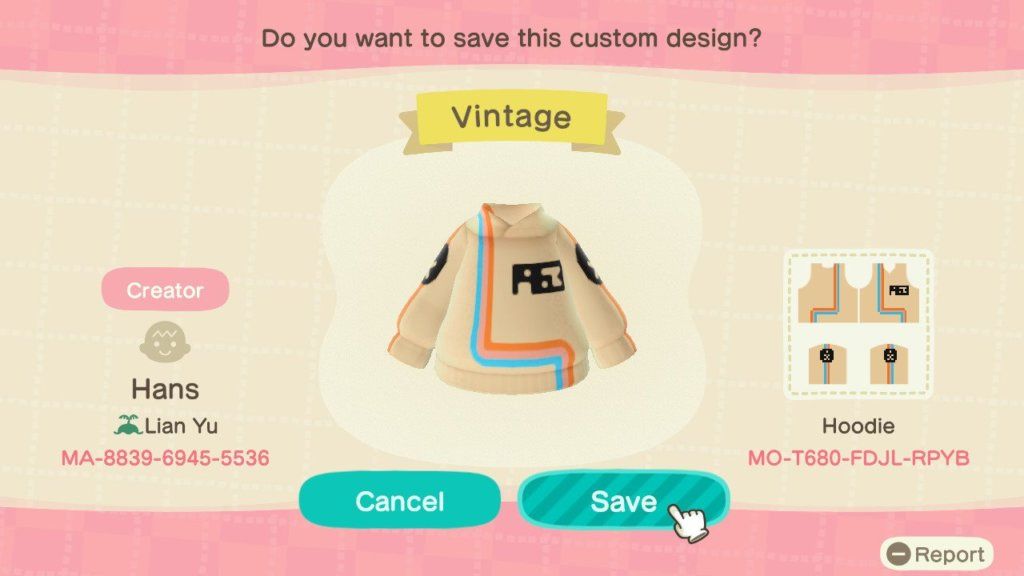Image resolution: width=1024 pixels, height=576 pixels.
Task: Select the pink Creator label
Action: coord(165,290)
